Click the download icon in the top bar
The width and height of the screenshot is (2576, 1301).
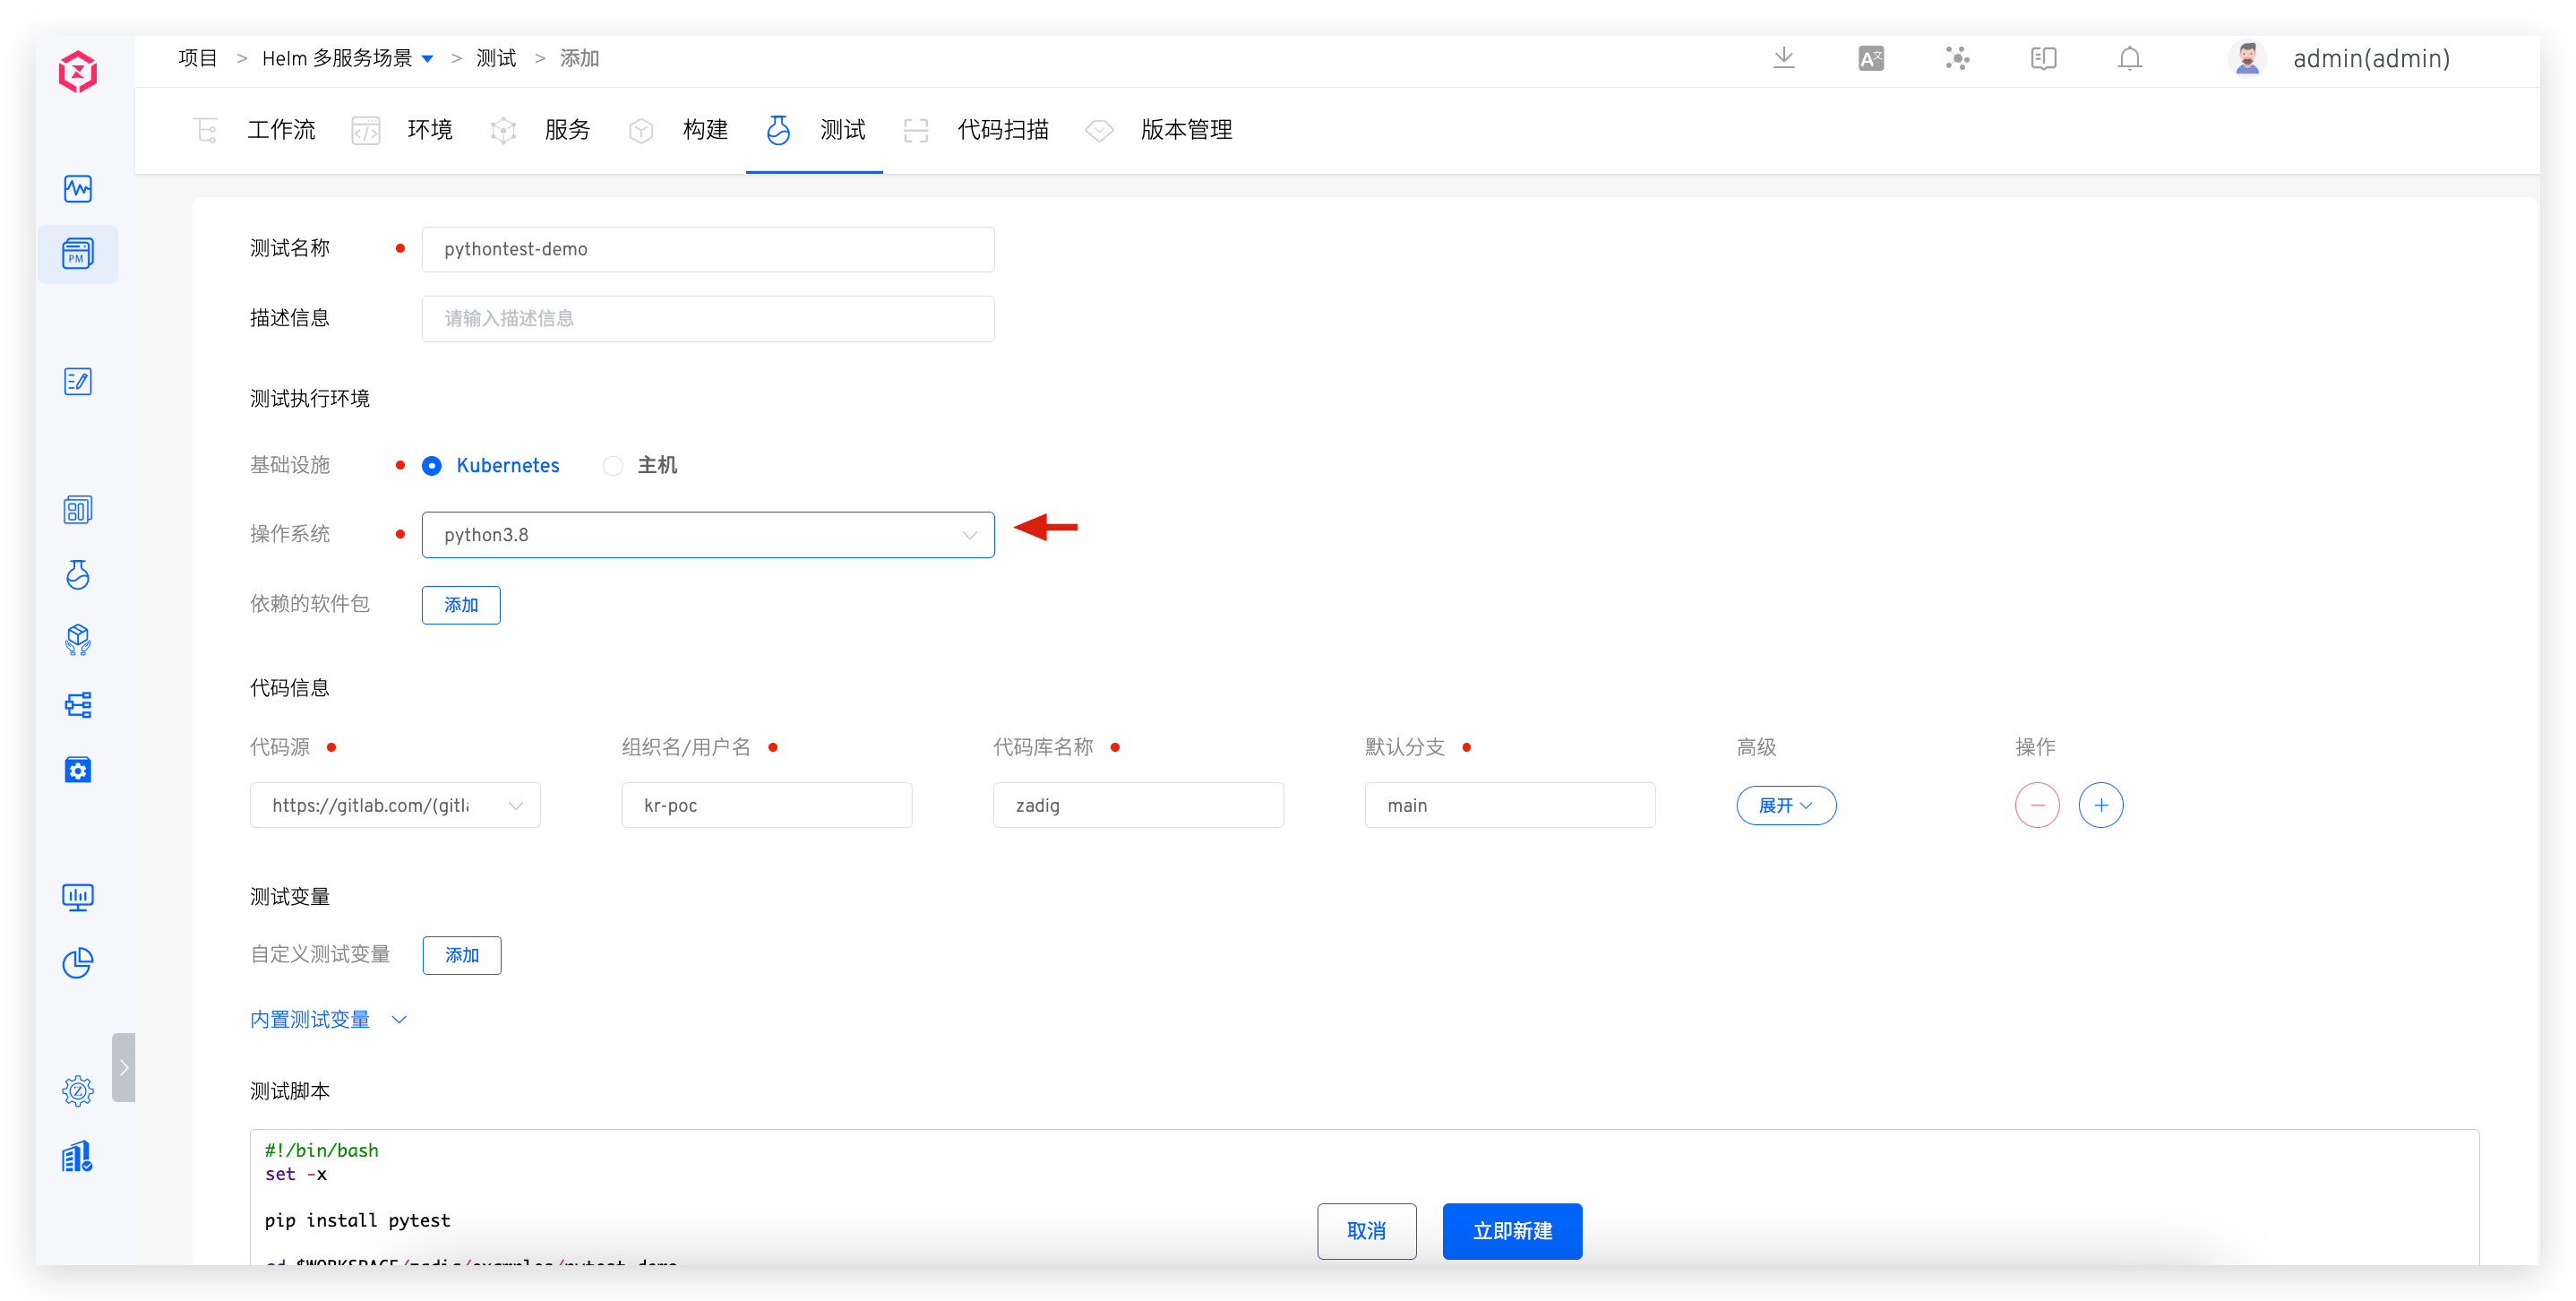coord(1783,58)
